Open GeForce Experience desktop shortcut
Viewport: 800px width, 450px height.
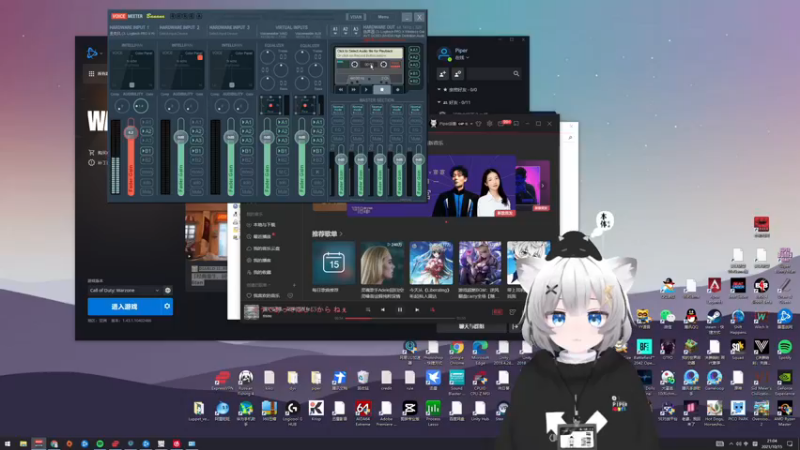785,382
